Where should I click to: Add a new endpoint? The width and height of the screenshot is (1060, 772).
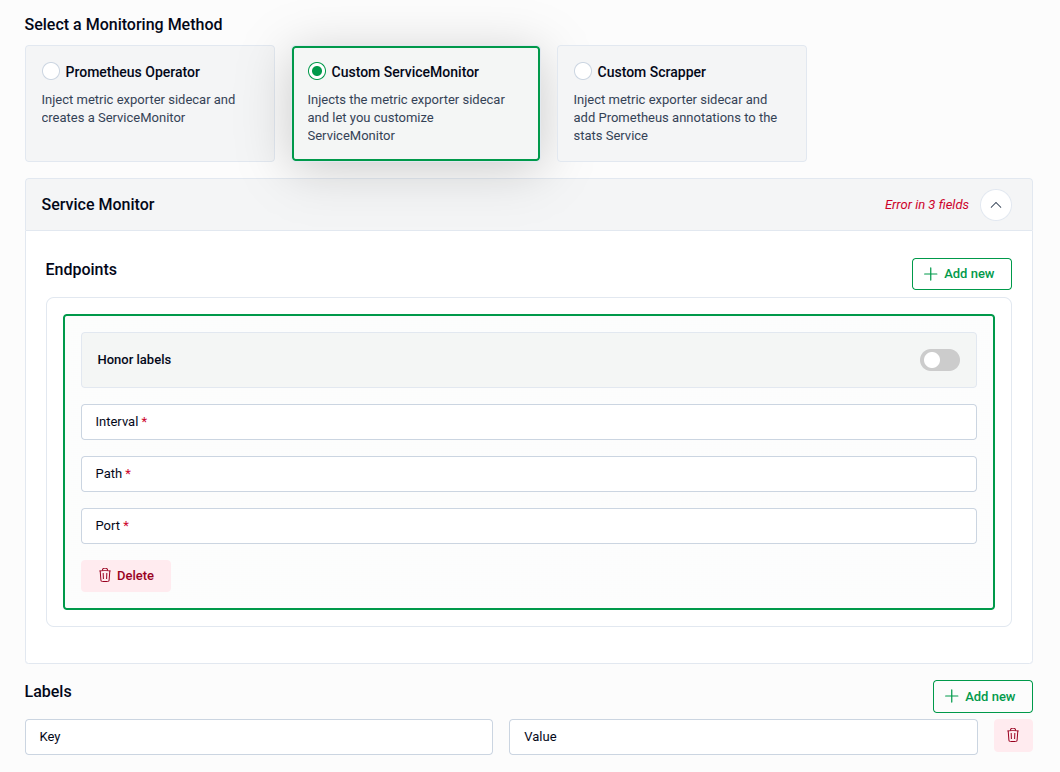point(961,273)
